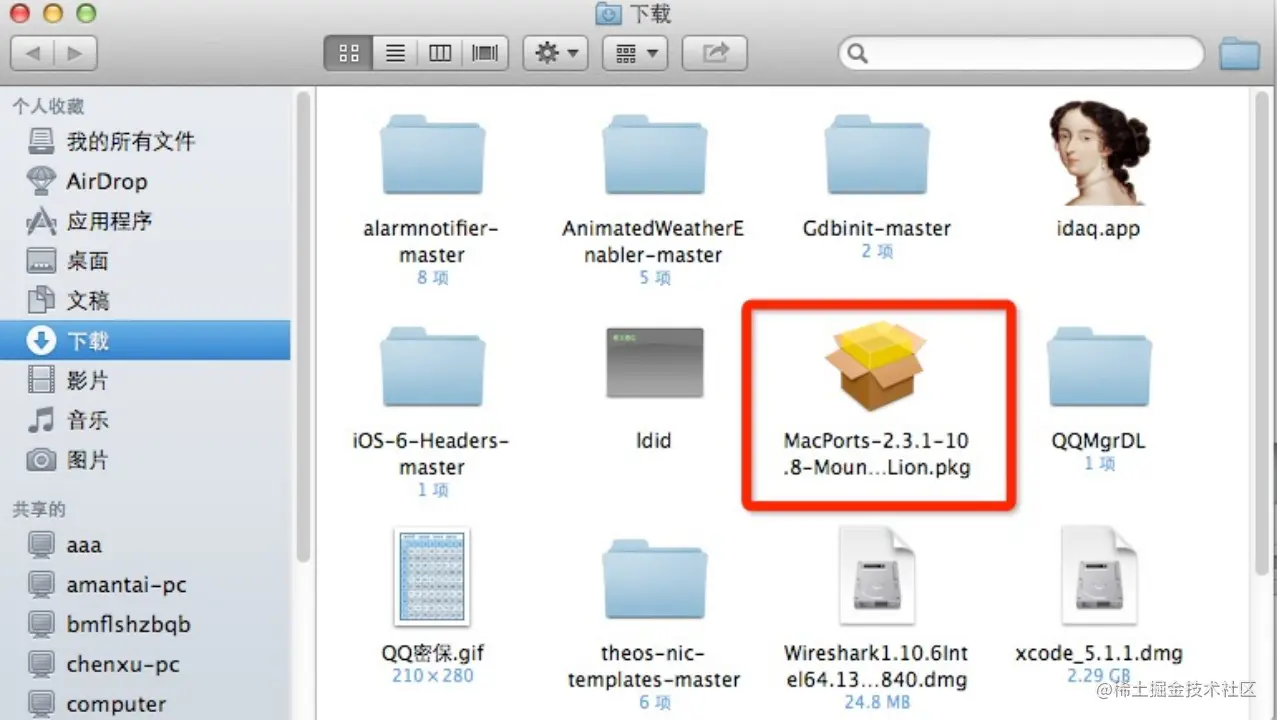1277x720 pixels.
Task: Select the theos-nic-templates-master folder icon
Action: click(654, 580)
